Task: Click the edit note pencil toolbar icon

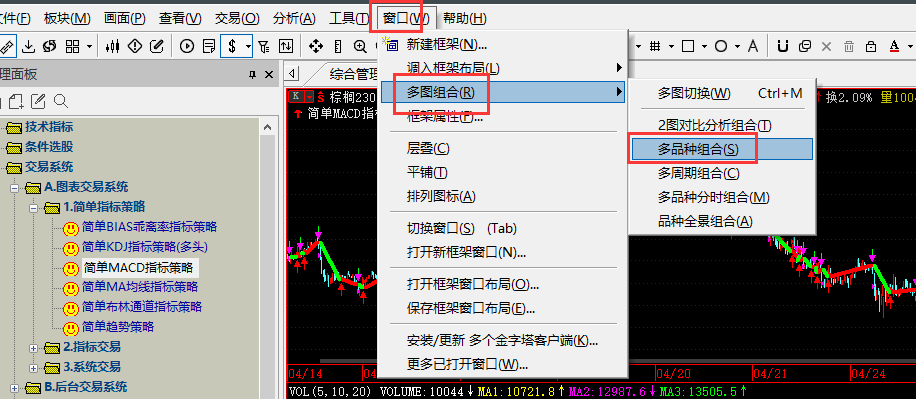Action: click(x=156, y=46)
